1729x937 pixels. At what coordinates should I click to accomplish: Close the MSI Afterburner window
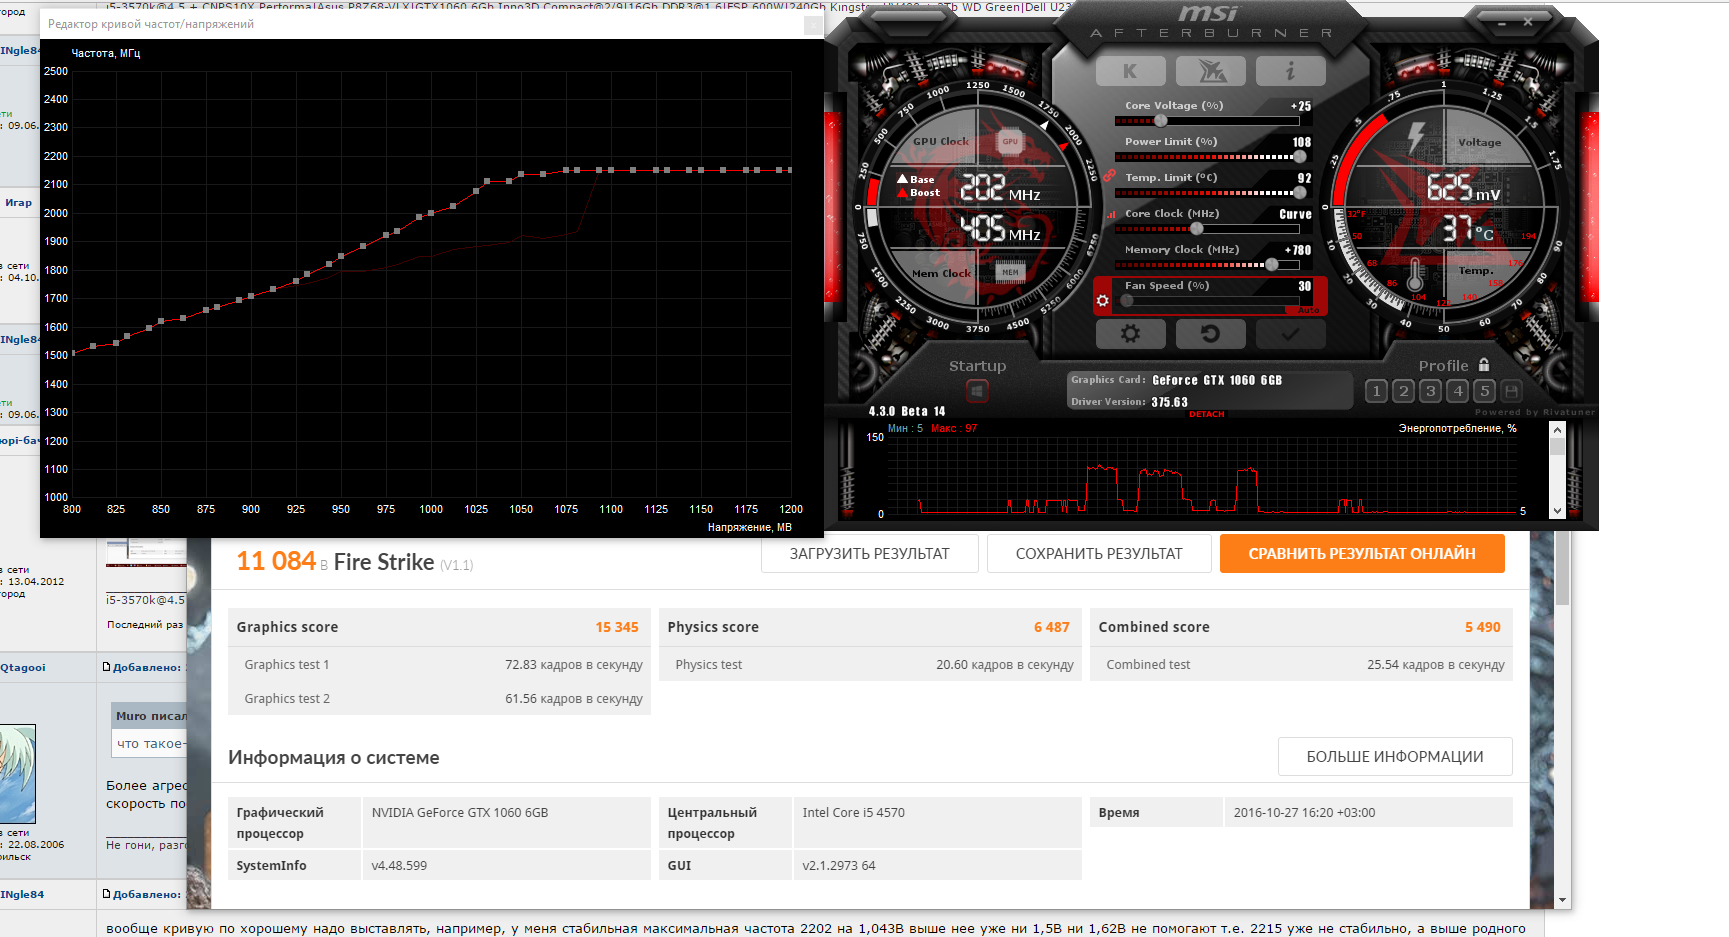coord(1528,21)
